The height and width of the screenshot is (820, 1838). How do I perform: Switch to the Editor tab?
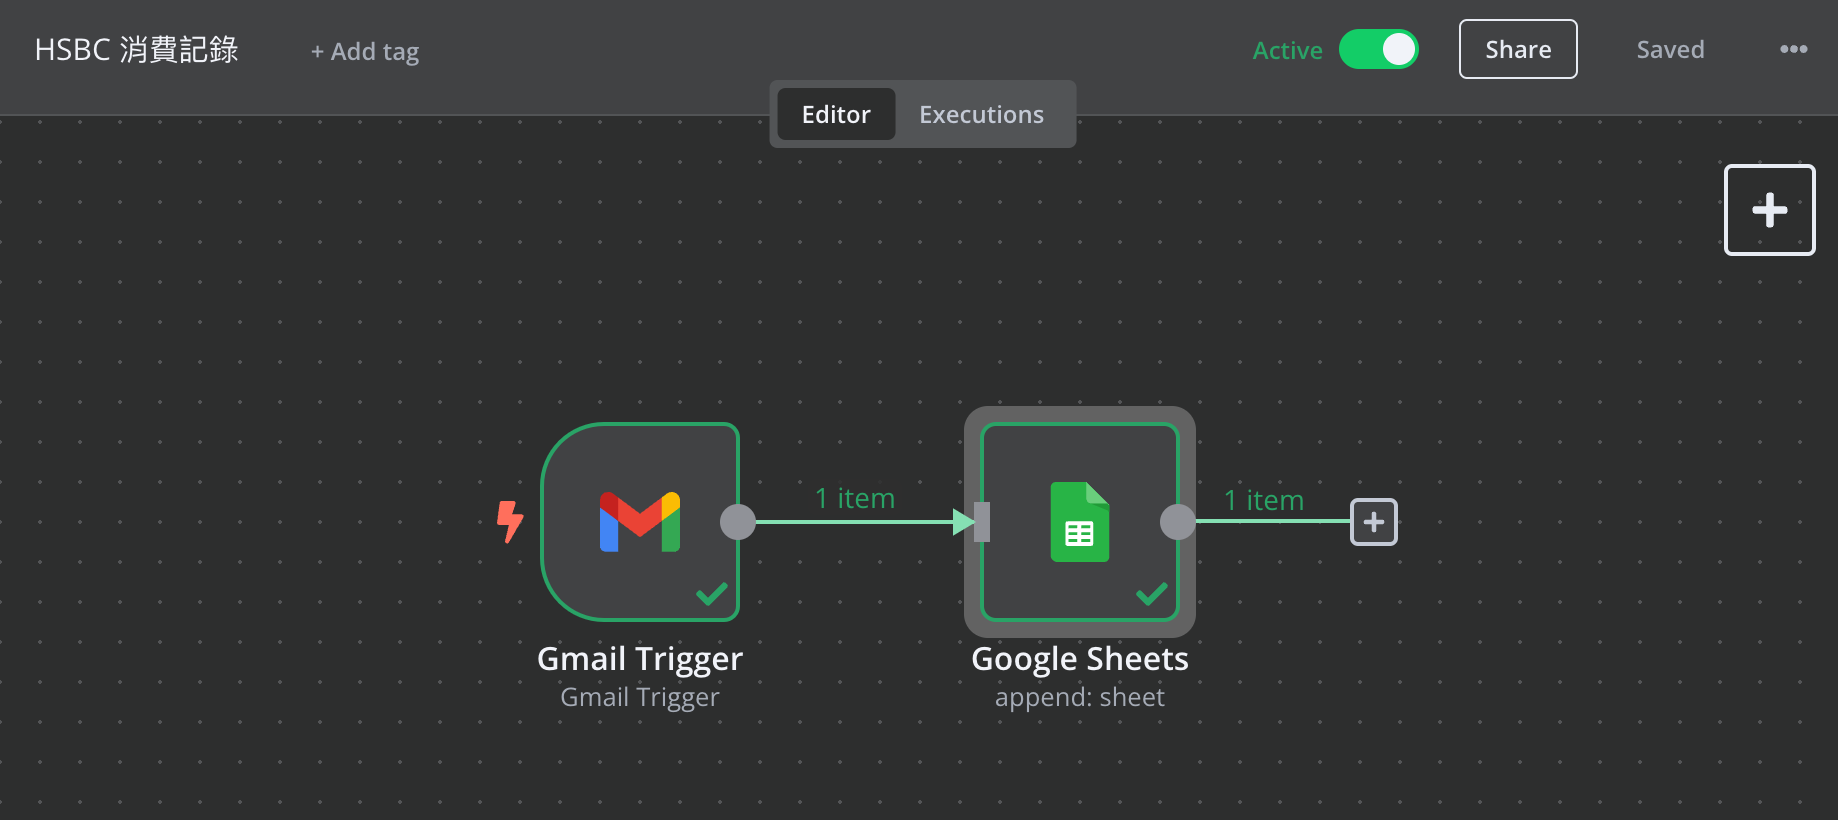(x=836, y=114)
